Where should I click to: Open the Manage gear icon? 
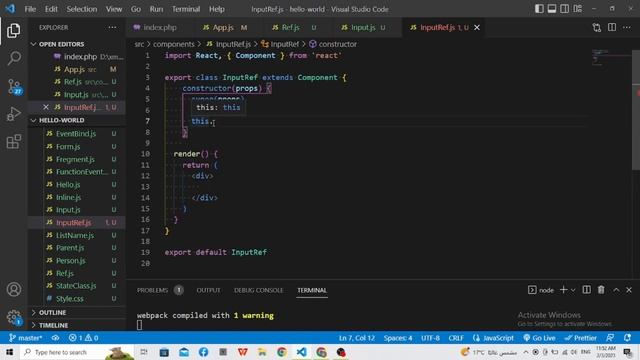13,316
